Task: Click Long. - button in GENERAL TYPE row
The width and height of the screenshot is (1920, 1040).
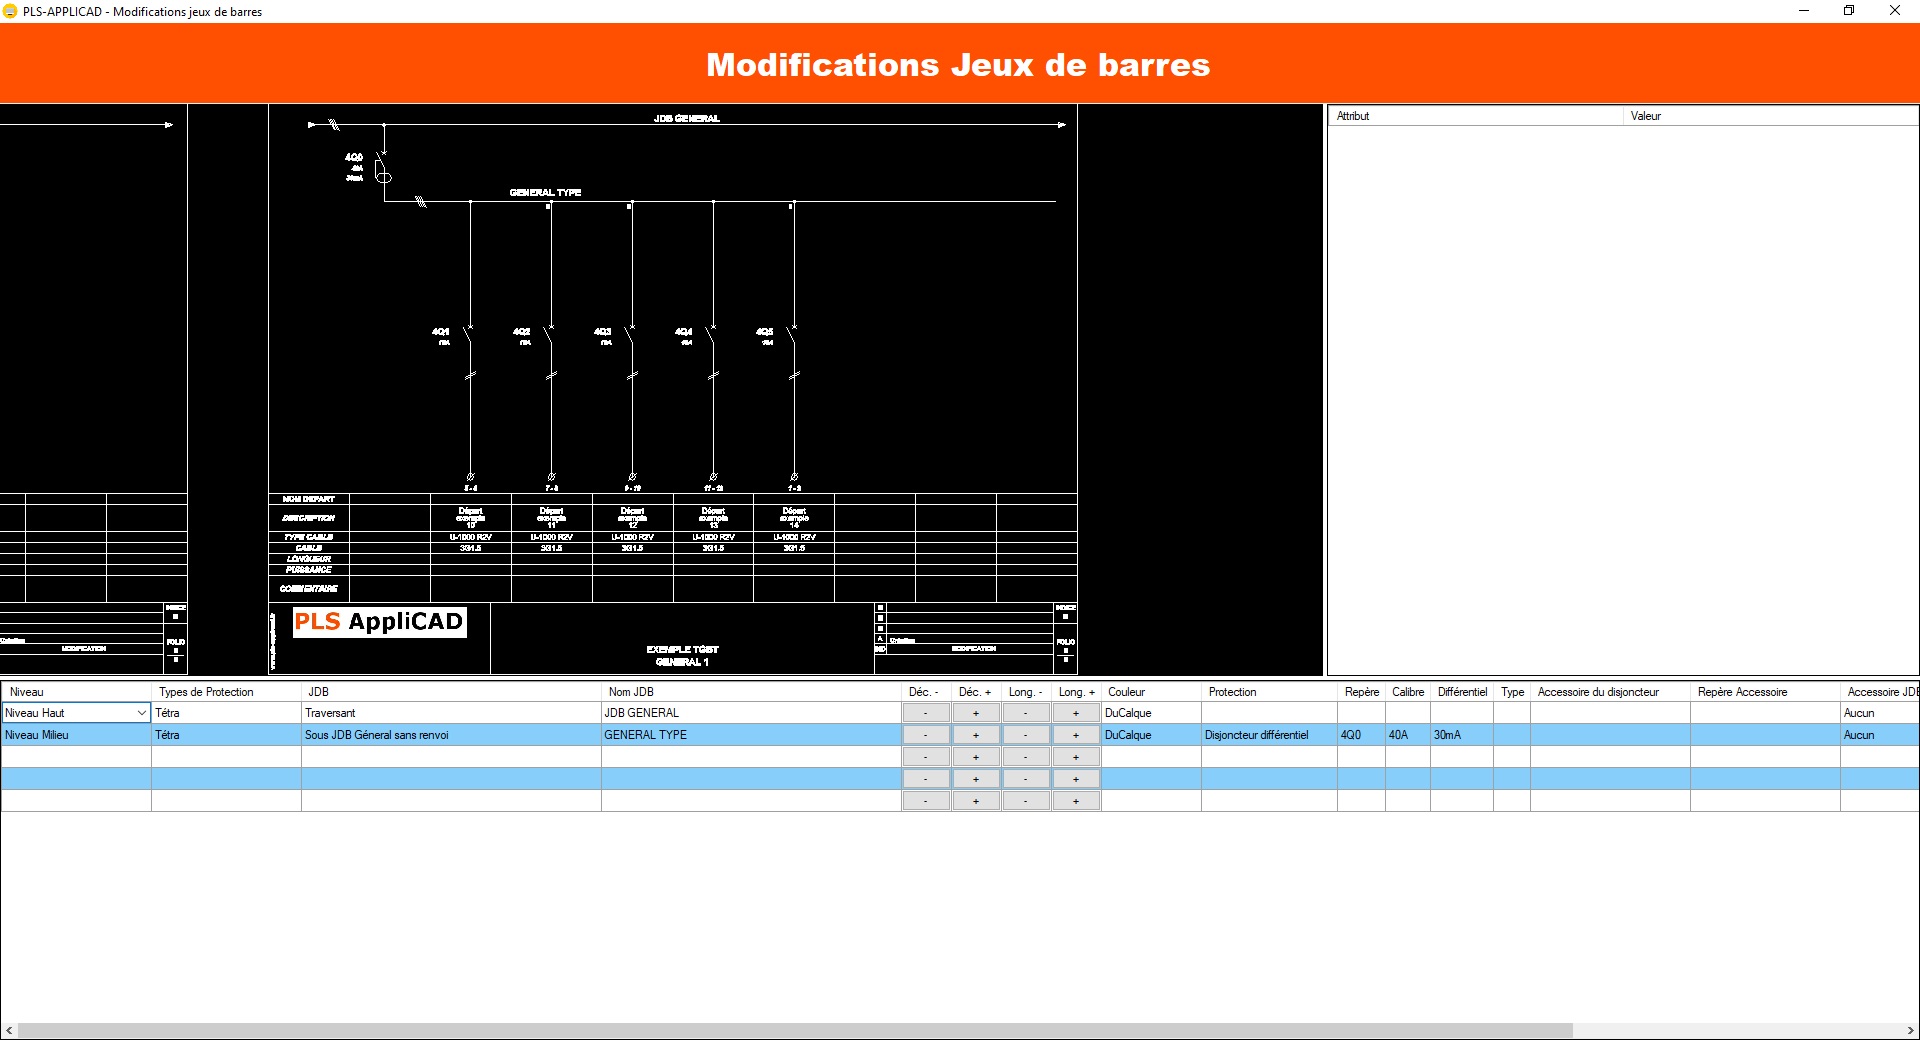Action: click(x=1026, y=735)
